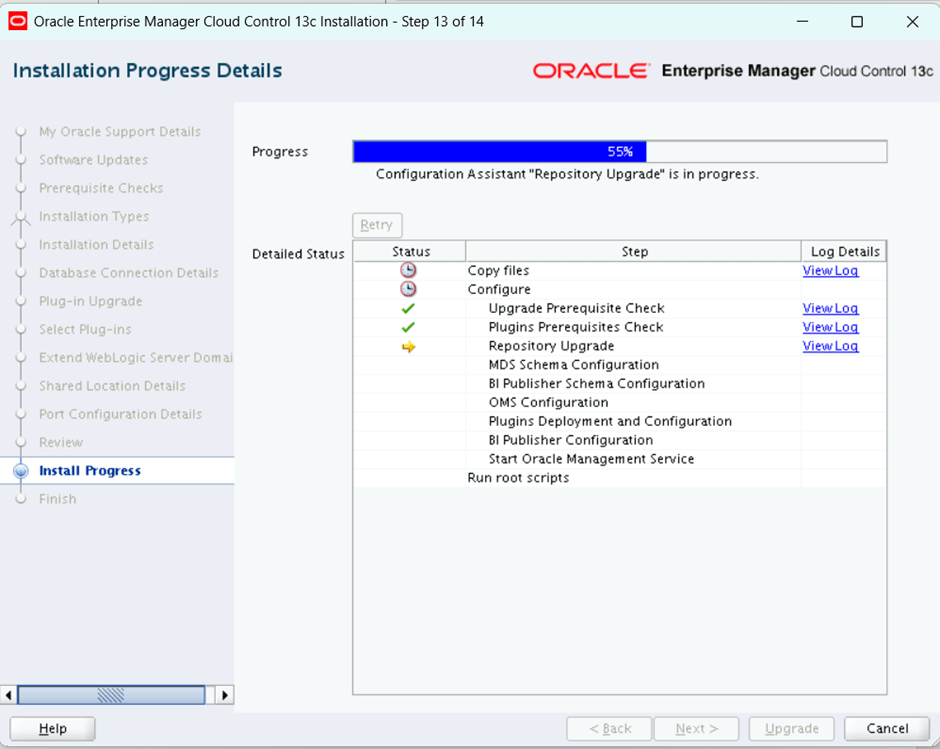Screen dimensions: 940x749
Task: Click the Install Progress step bullet icon
Action: [x=20, y=471]
